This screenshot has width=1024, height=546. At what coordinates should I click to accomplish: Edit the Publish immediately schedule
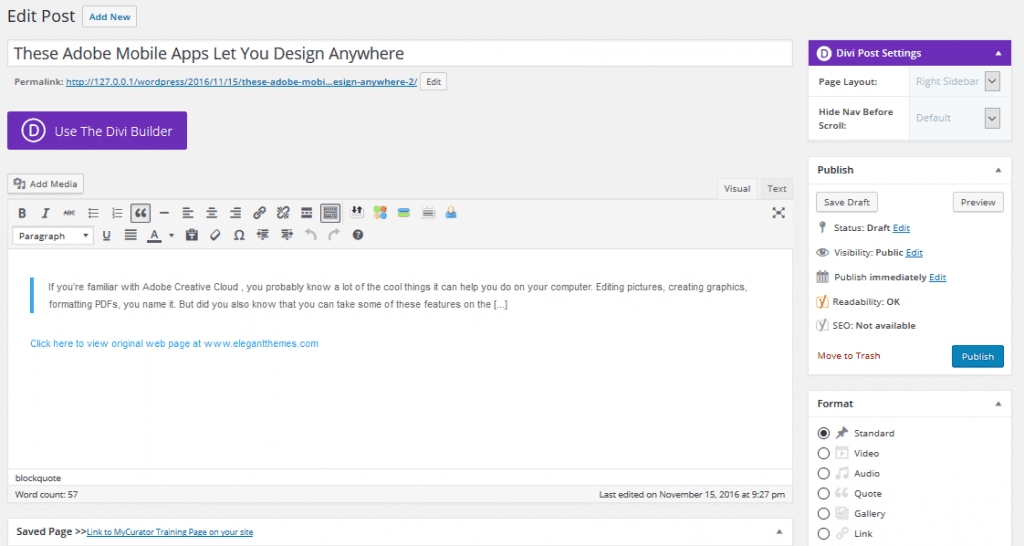click(x=938, y=278)
